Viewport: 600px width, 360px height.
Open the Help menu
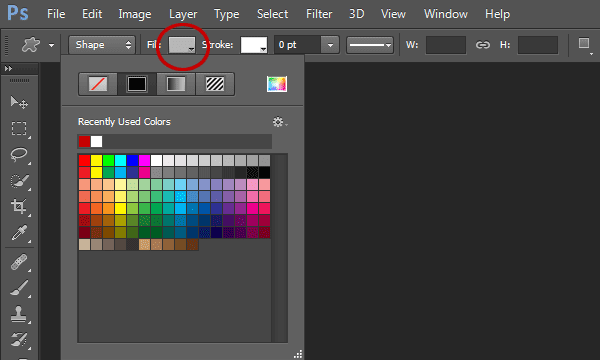pos(497,14)
